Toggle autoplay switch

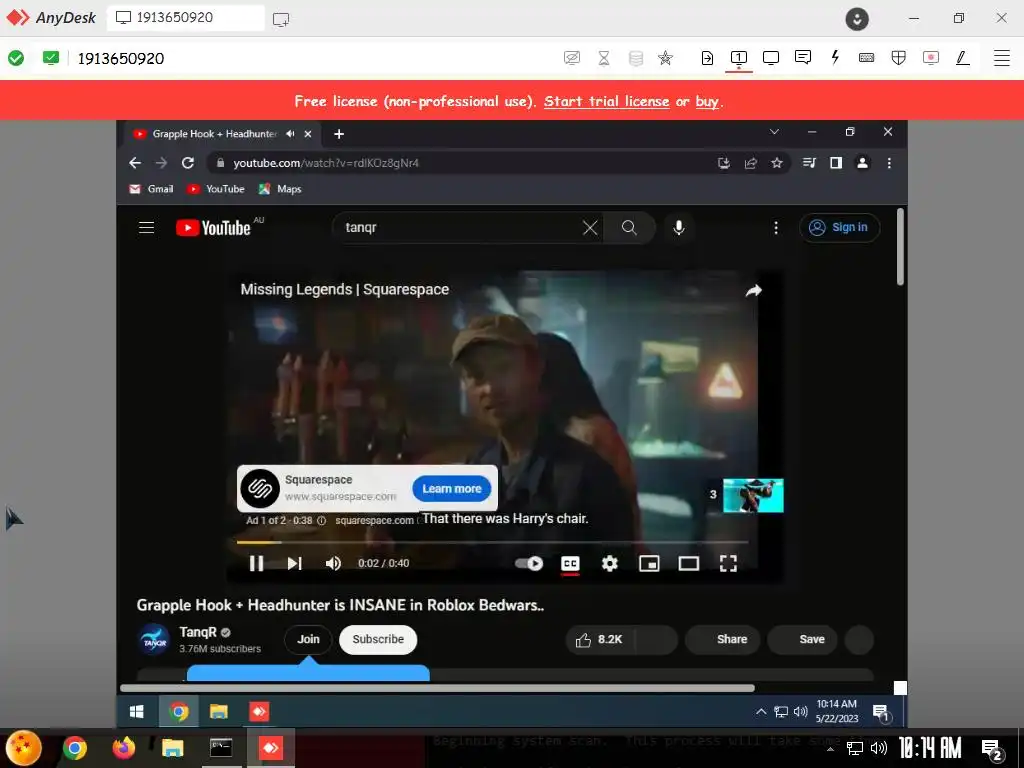[529, 563]
